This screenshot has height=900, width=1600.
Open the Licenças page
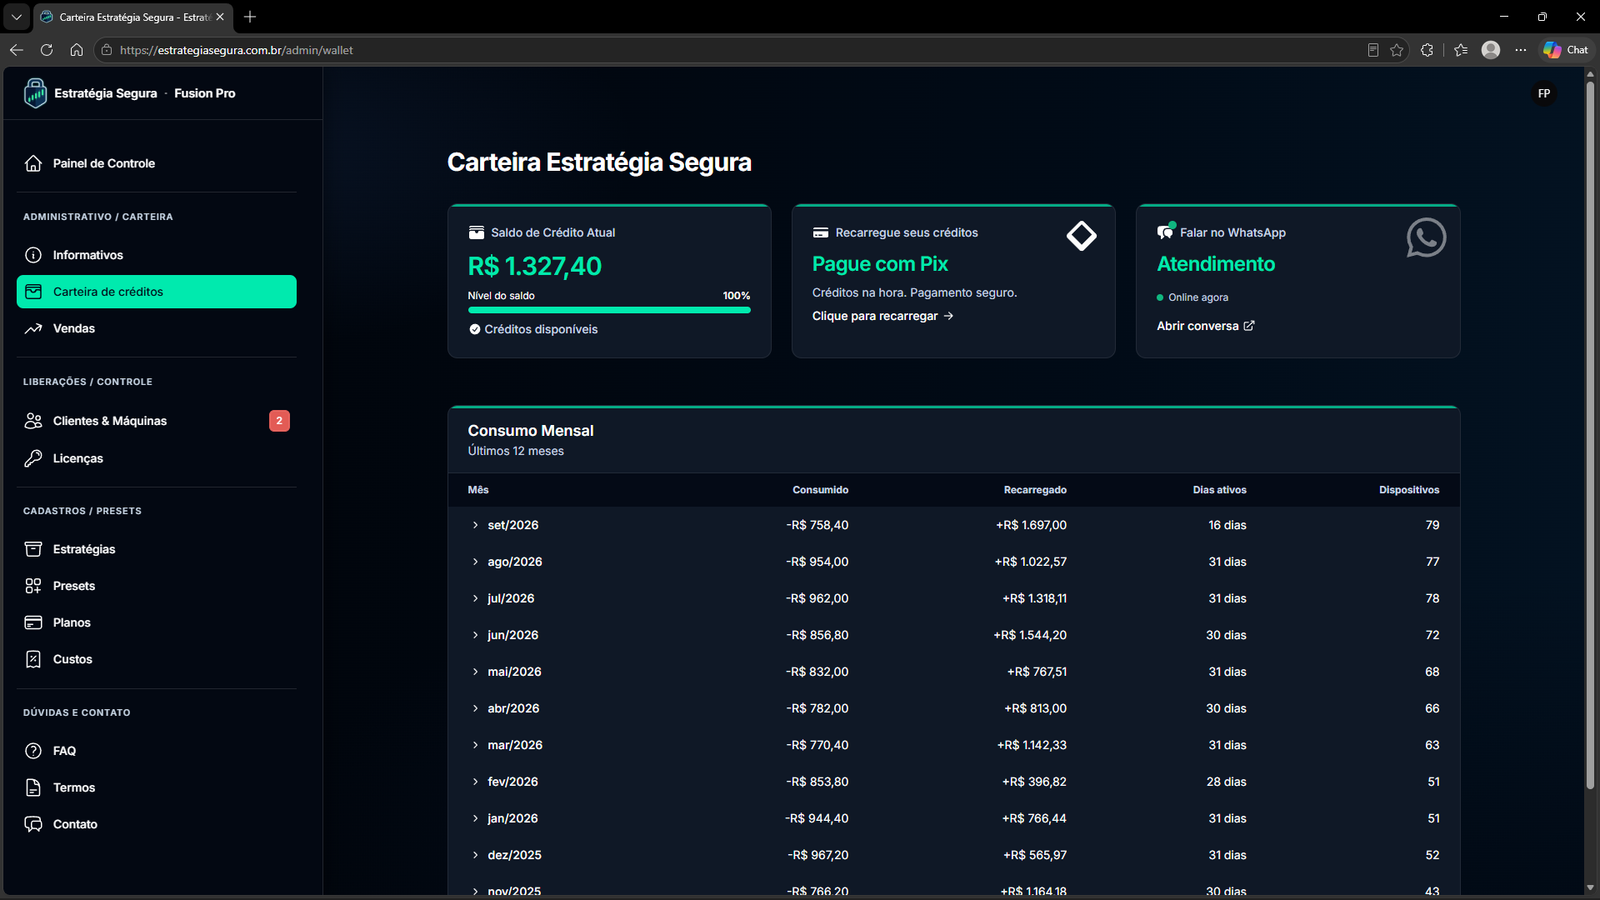click(x=157, y=459)
